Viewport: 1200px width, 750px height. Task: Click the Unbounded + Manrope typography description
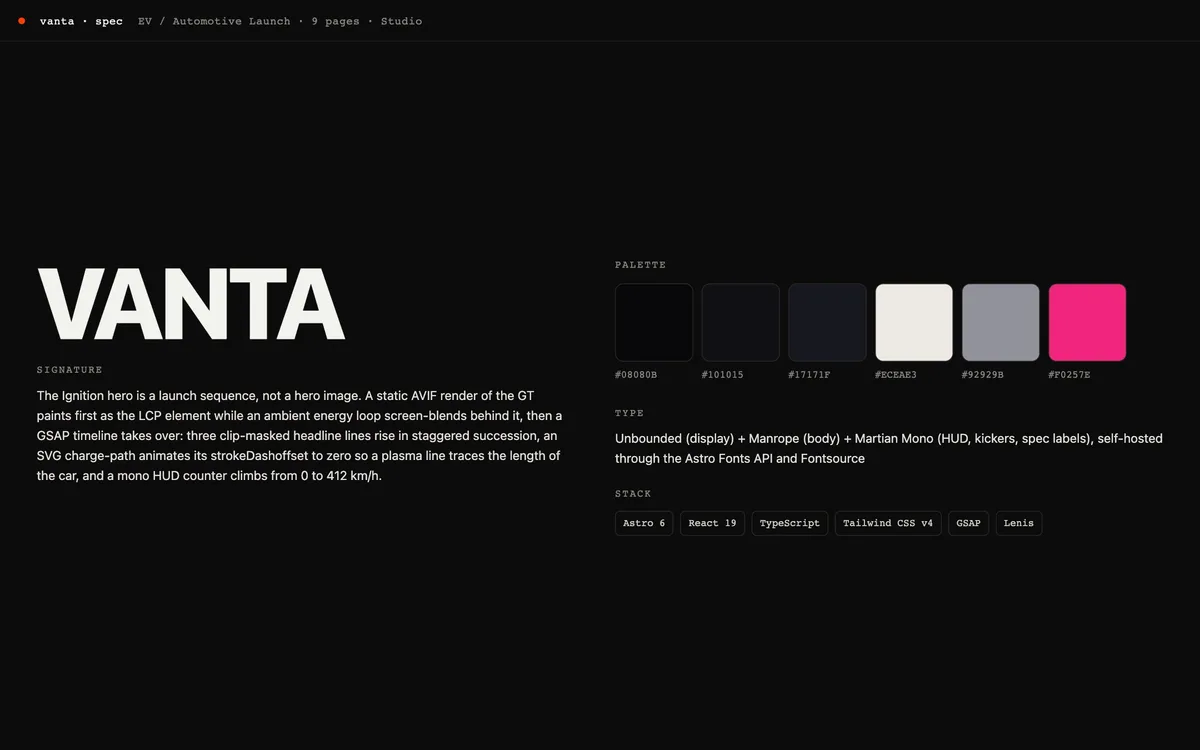click(x=889, y=448)
